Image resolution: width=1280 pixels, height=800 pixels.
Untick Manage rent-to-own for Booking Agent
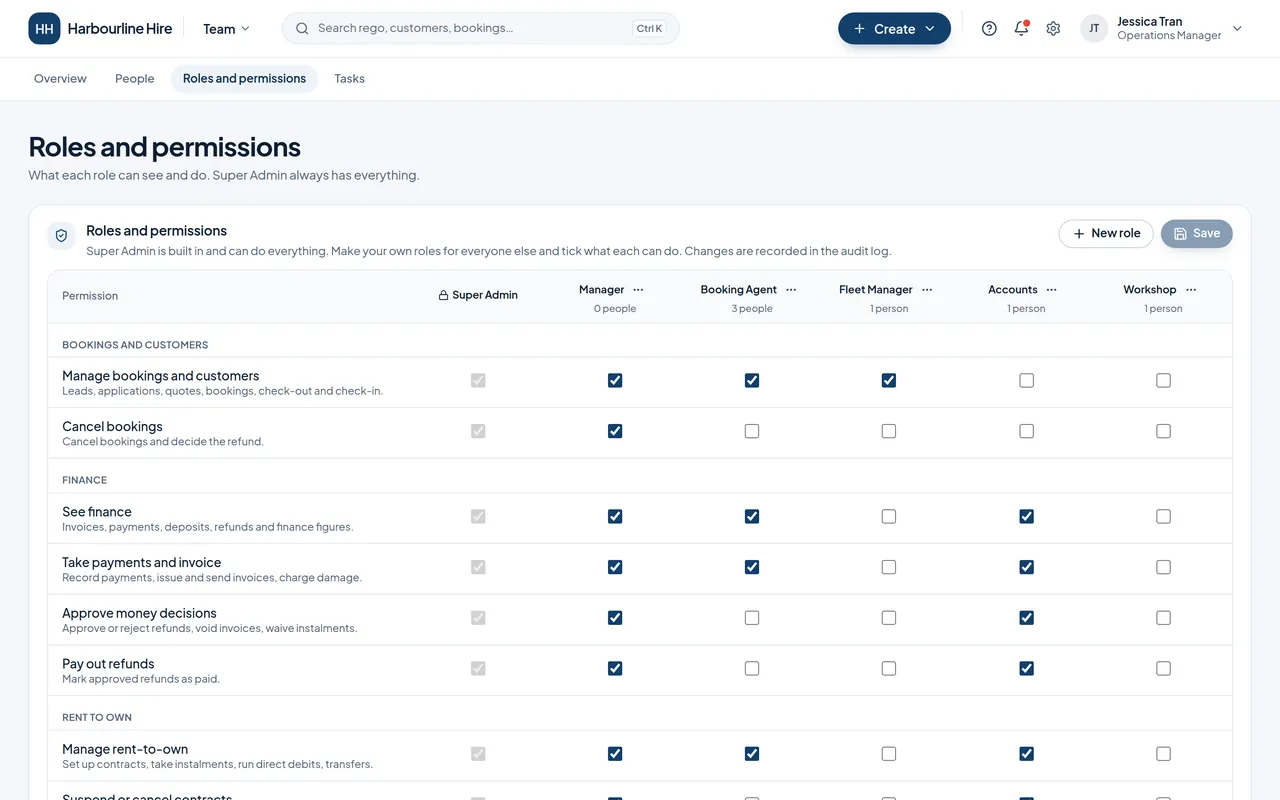(x=752, y=754)
